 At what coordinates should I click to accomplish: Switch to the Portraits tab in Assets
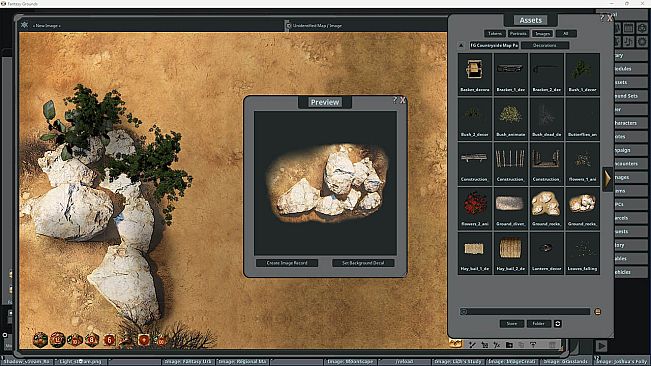click(x=518, y=34)
